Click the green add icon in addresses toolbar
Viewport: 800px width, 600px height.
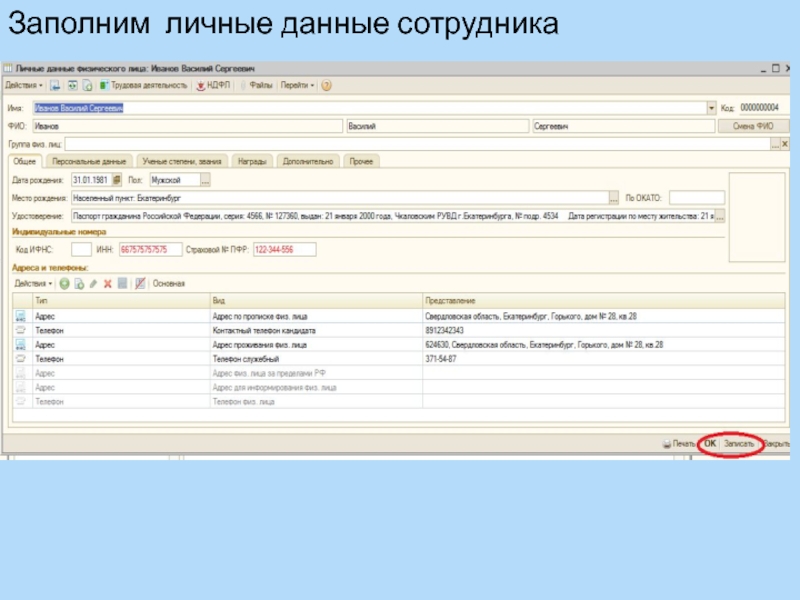63,284
